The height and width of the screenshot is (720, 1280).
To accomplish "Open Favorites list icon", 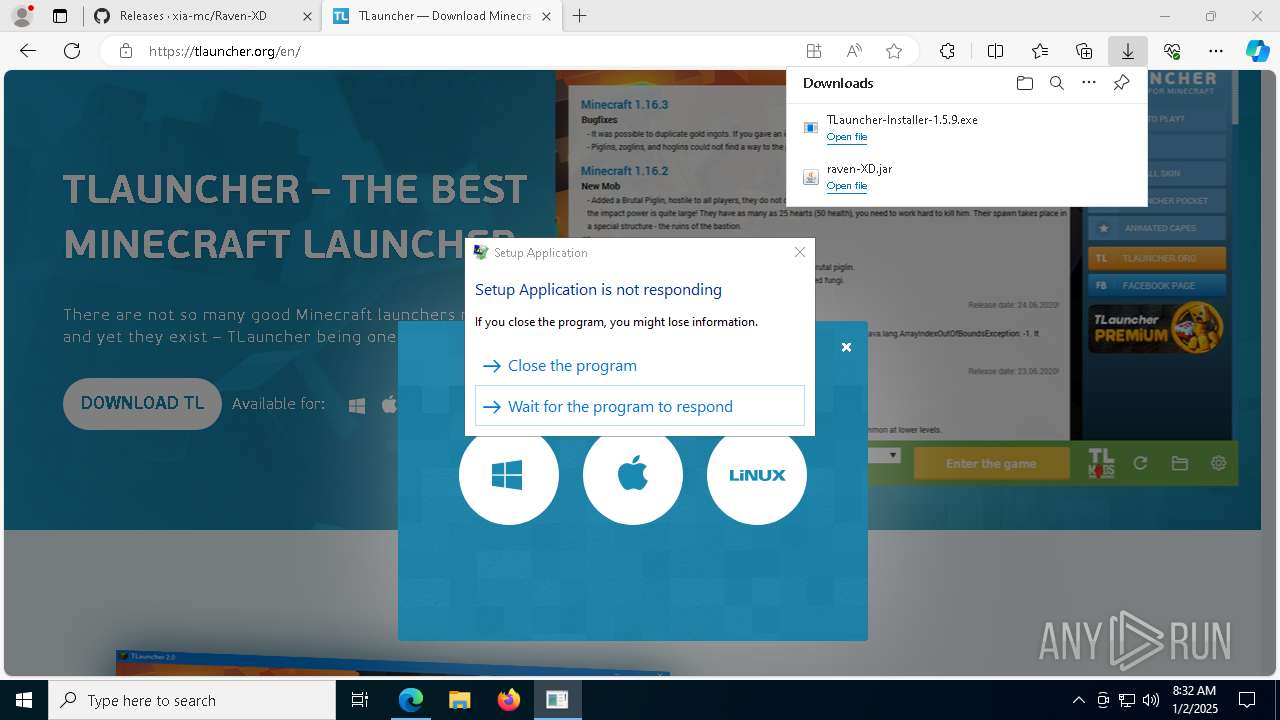I will click(x=1040, y=51).
